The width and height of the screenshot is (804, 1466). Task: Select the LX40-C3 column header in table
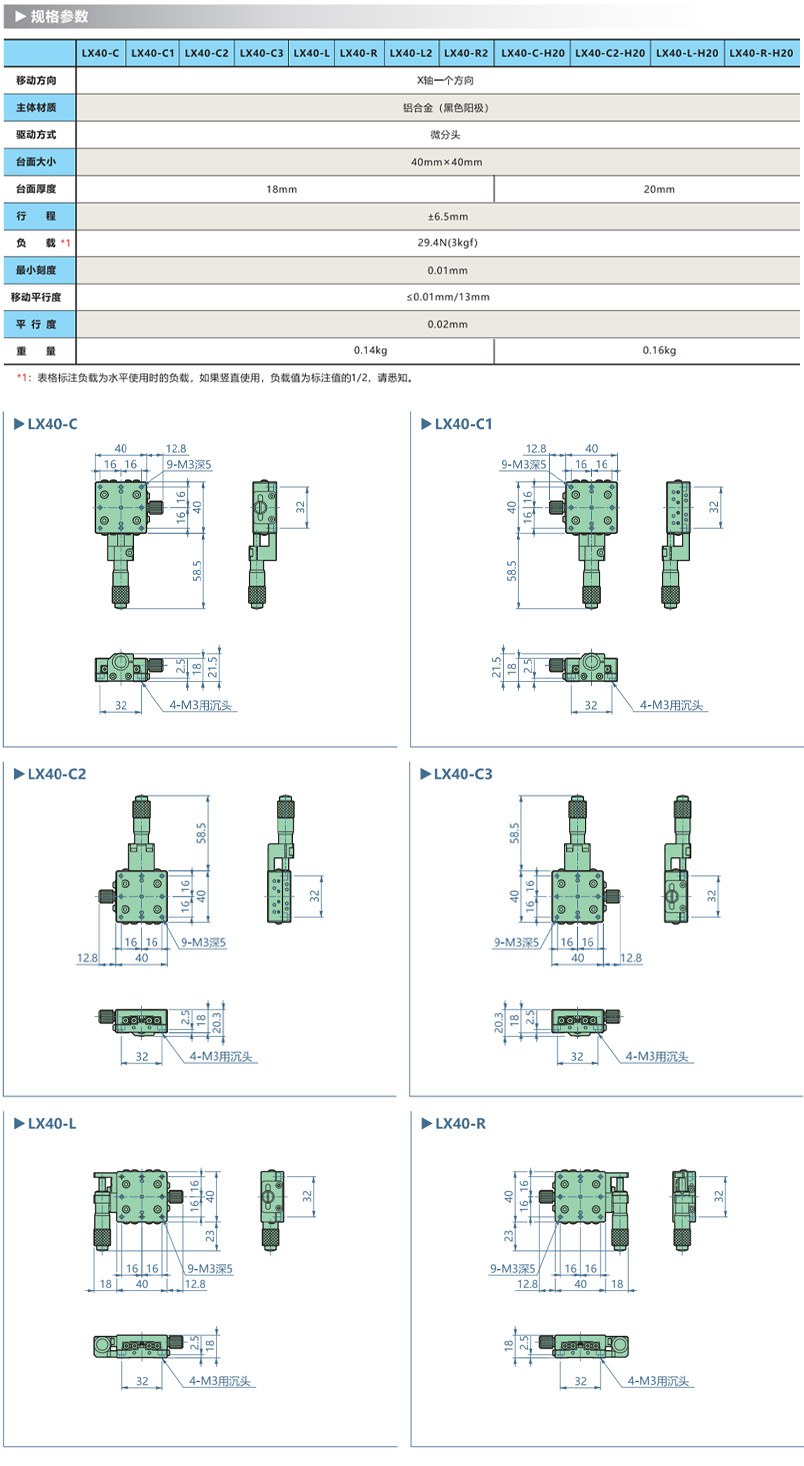click(x=262, y=53)
